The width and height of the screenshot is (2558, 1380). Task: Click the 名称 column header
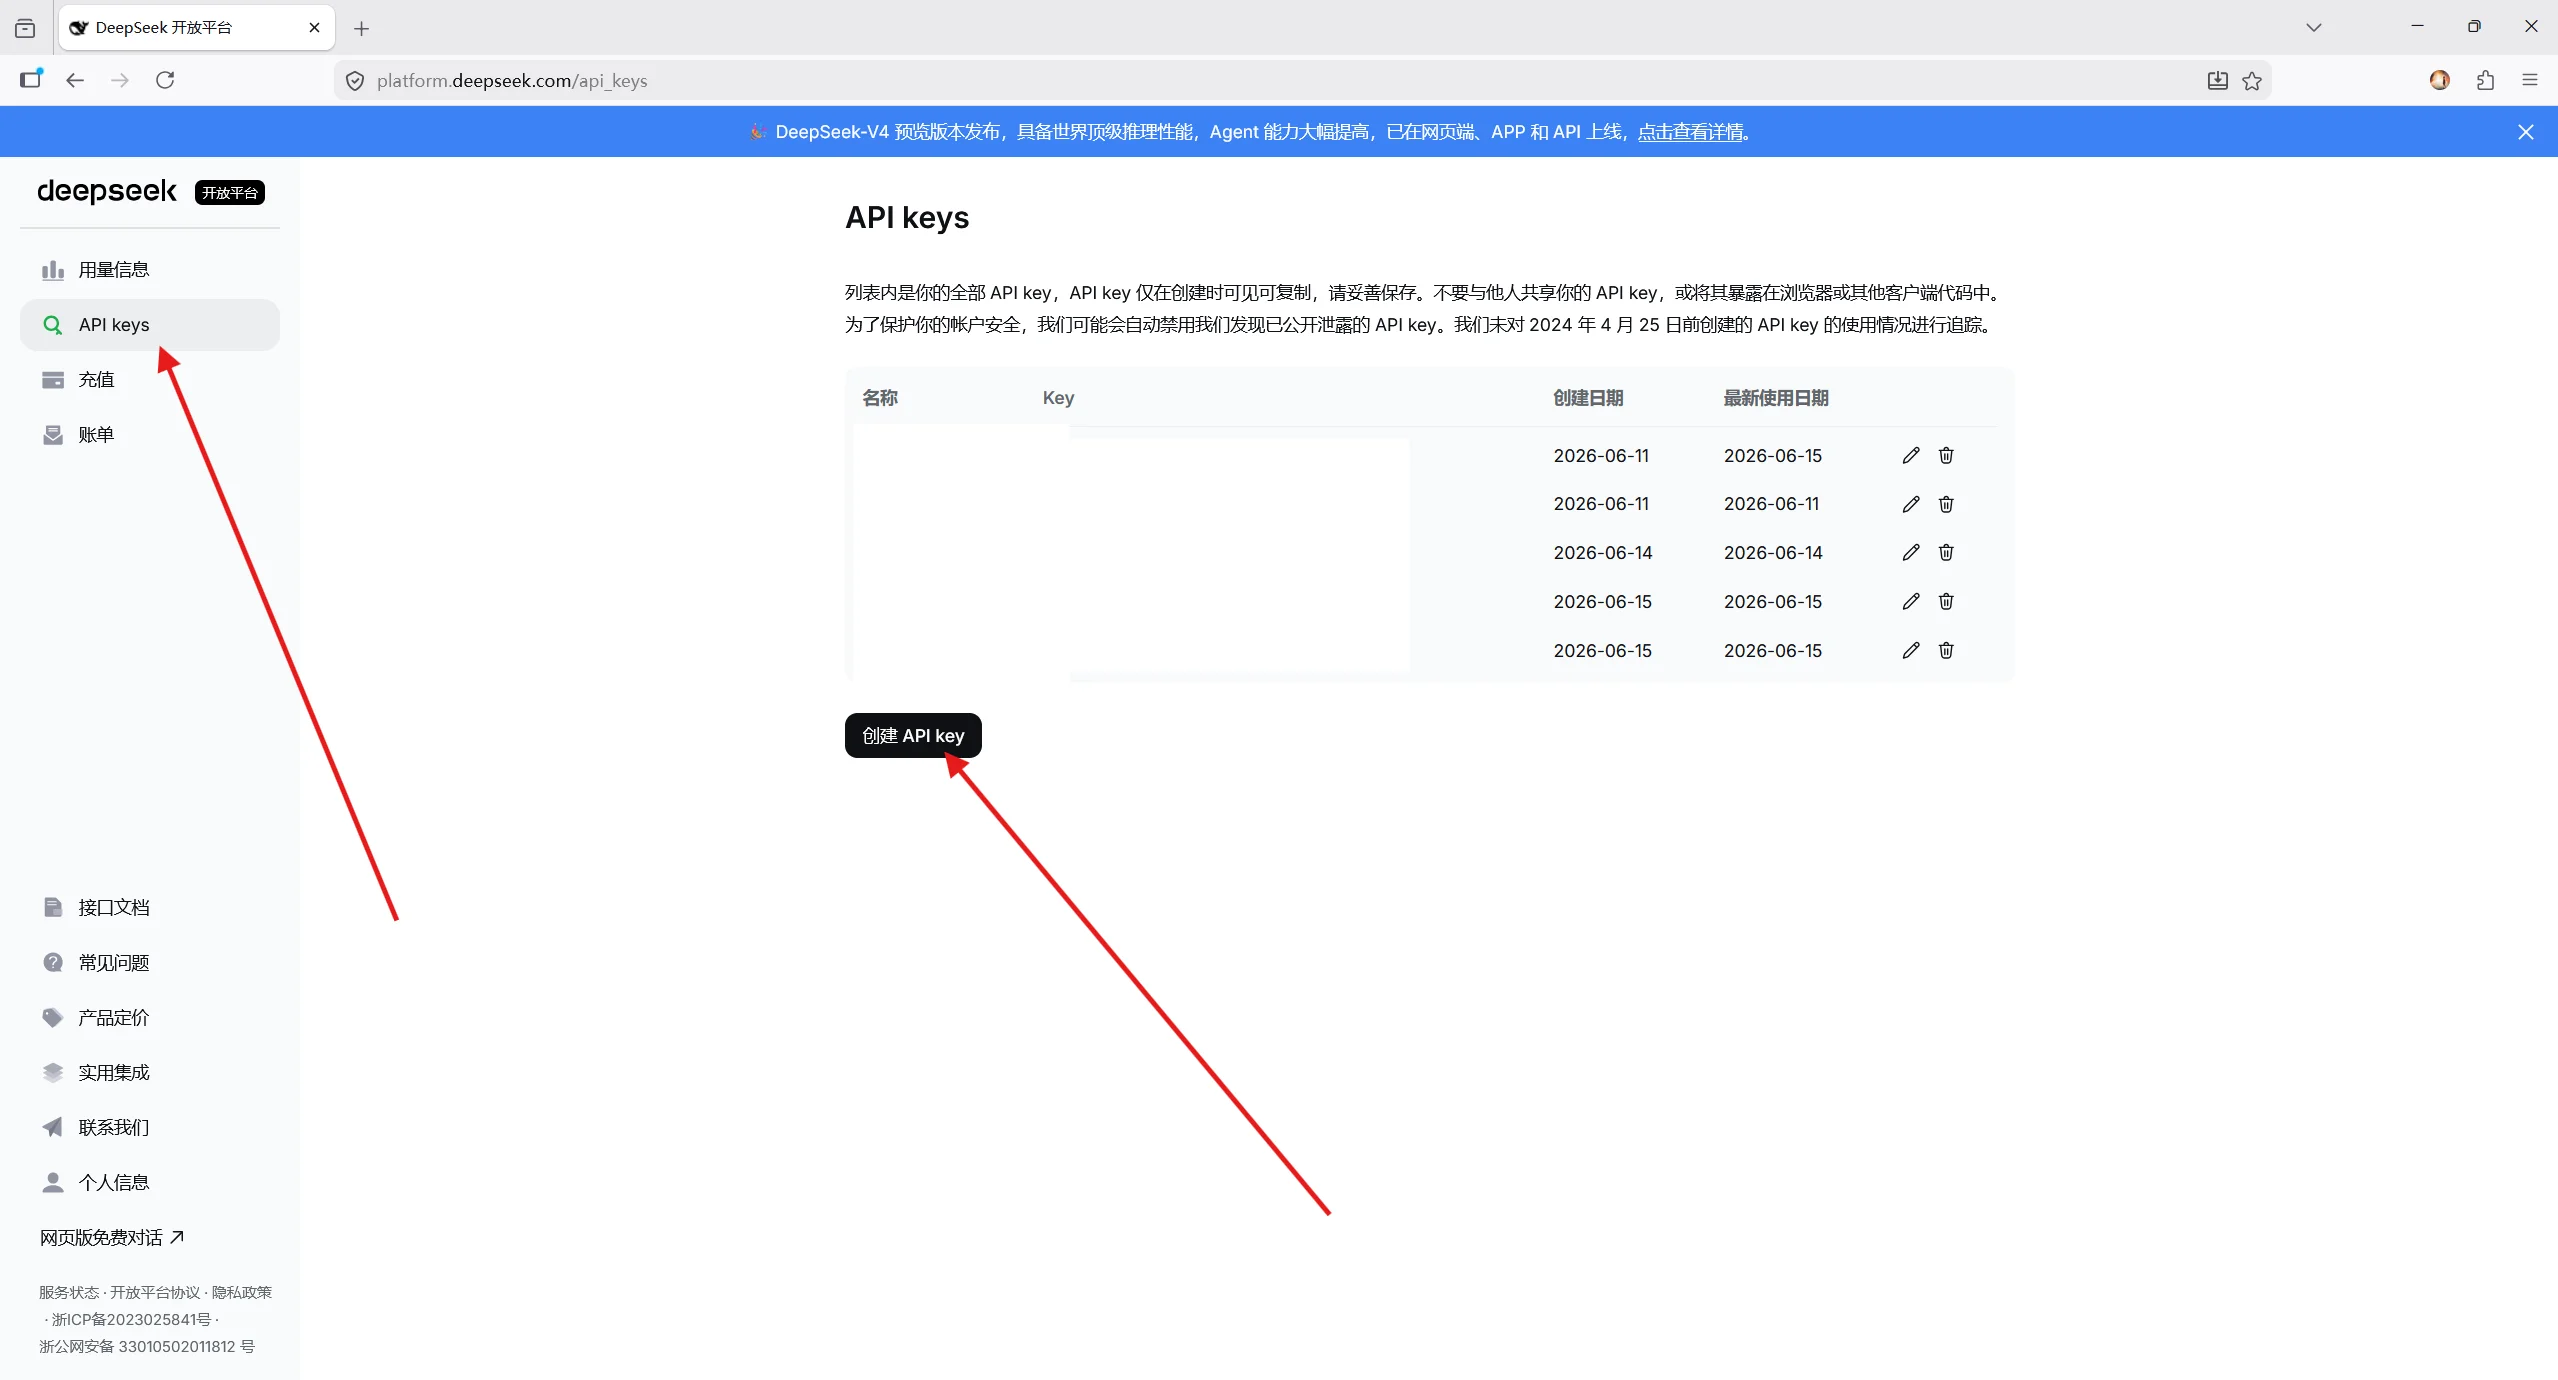tap(880, 398)
